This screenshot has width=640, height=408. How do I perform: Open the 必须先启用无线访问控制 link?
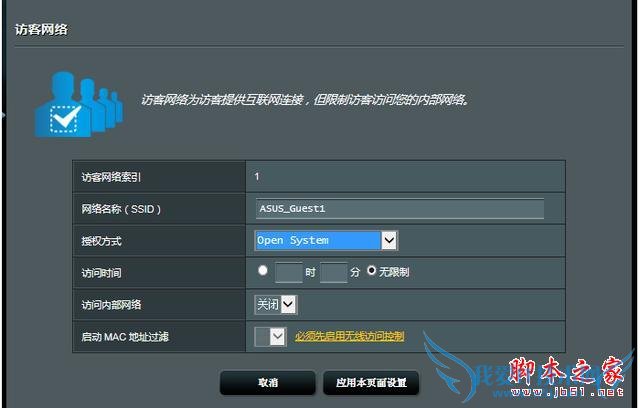click(350, 336)
